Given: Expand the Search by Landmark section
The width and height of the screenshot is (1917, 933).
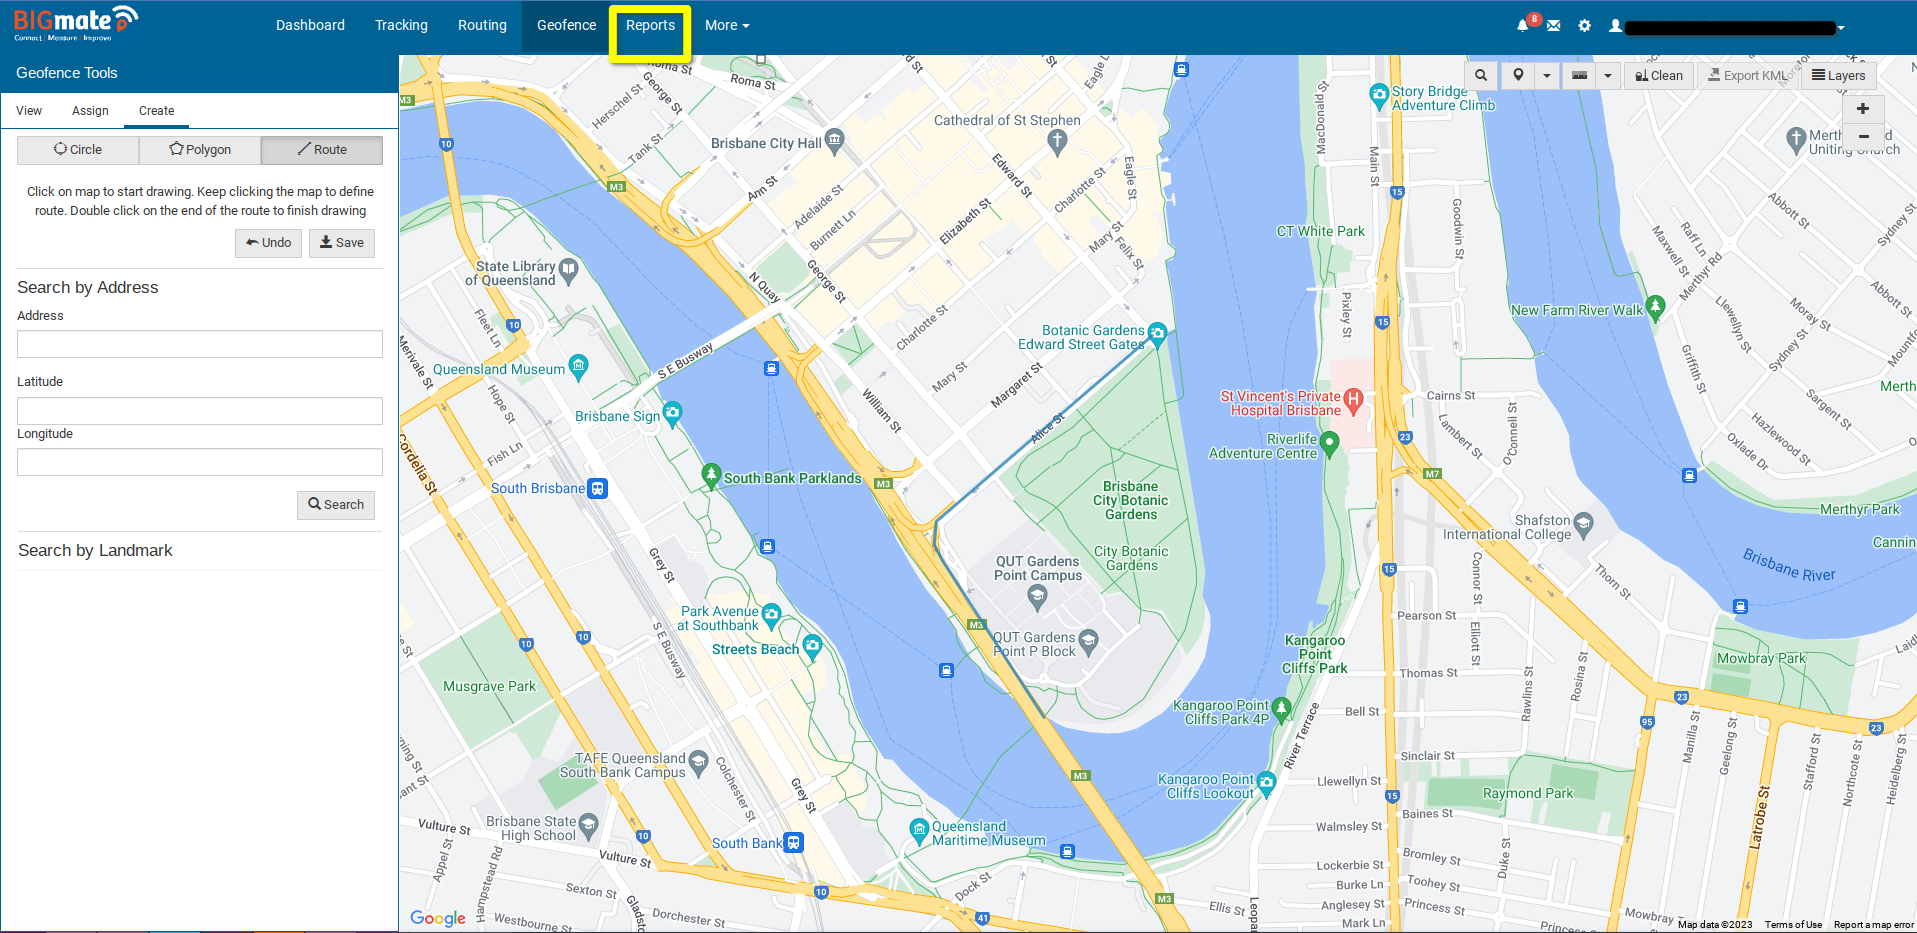Looking at the screenshot, I should click(x=95, y=550).
